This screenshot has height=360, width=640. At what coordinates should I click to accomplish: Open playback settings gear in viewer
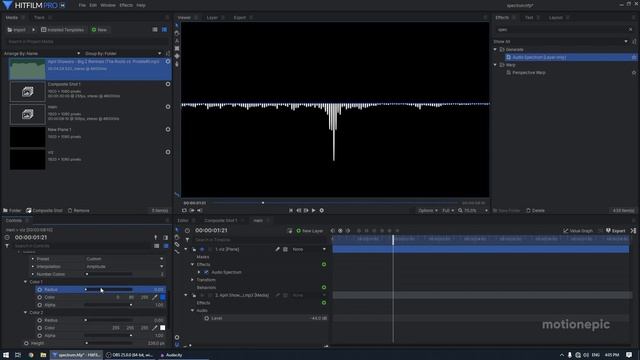pos(322,210)
